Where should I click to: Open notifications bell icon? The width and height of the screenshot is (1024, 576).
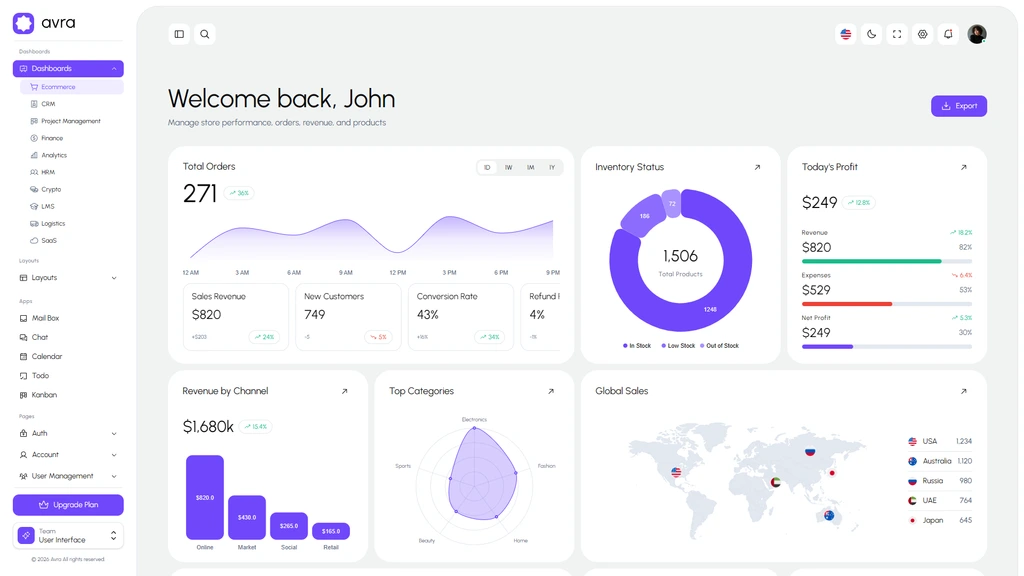coord(948,34)
